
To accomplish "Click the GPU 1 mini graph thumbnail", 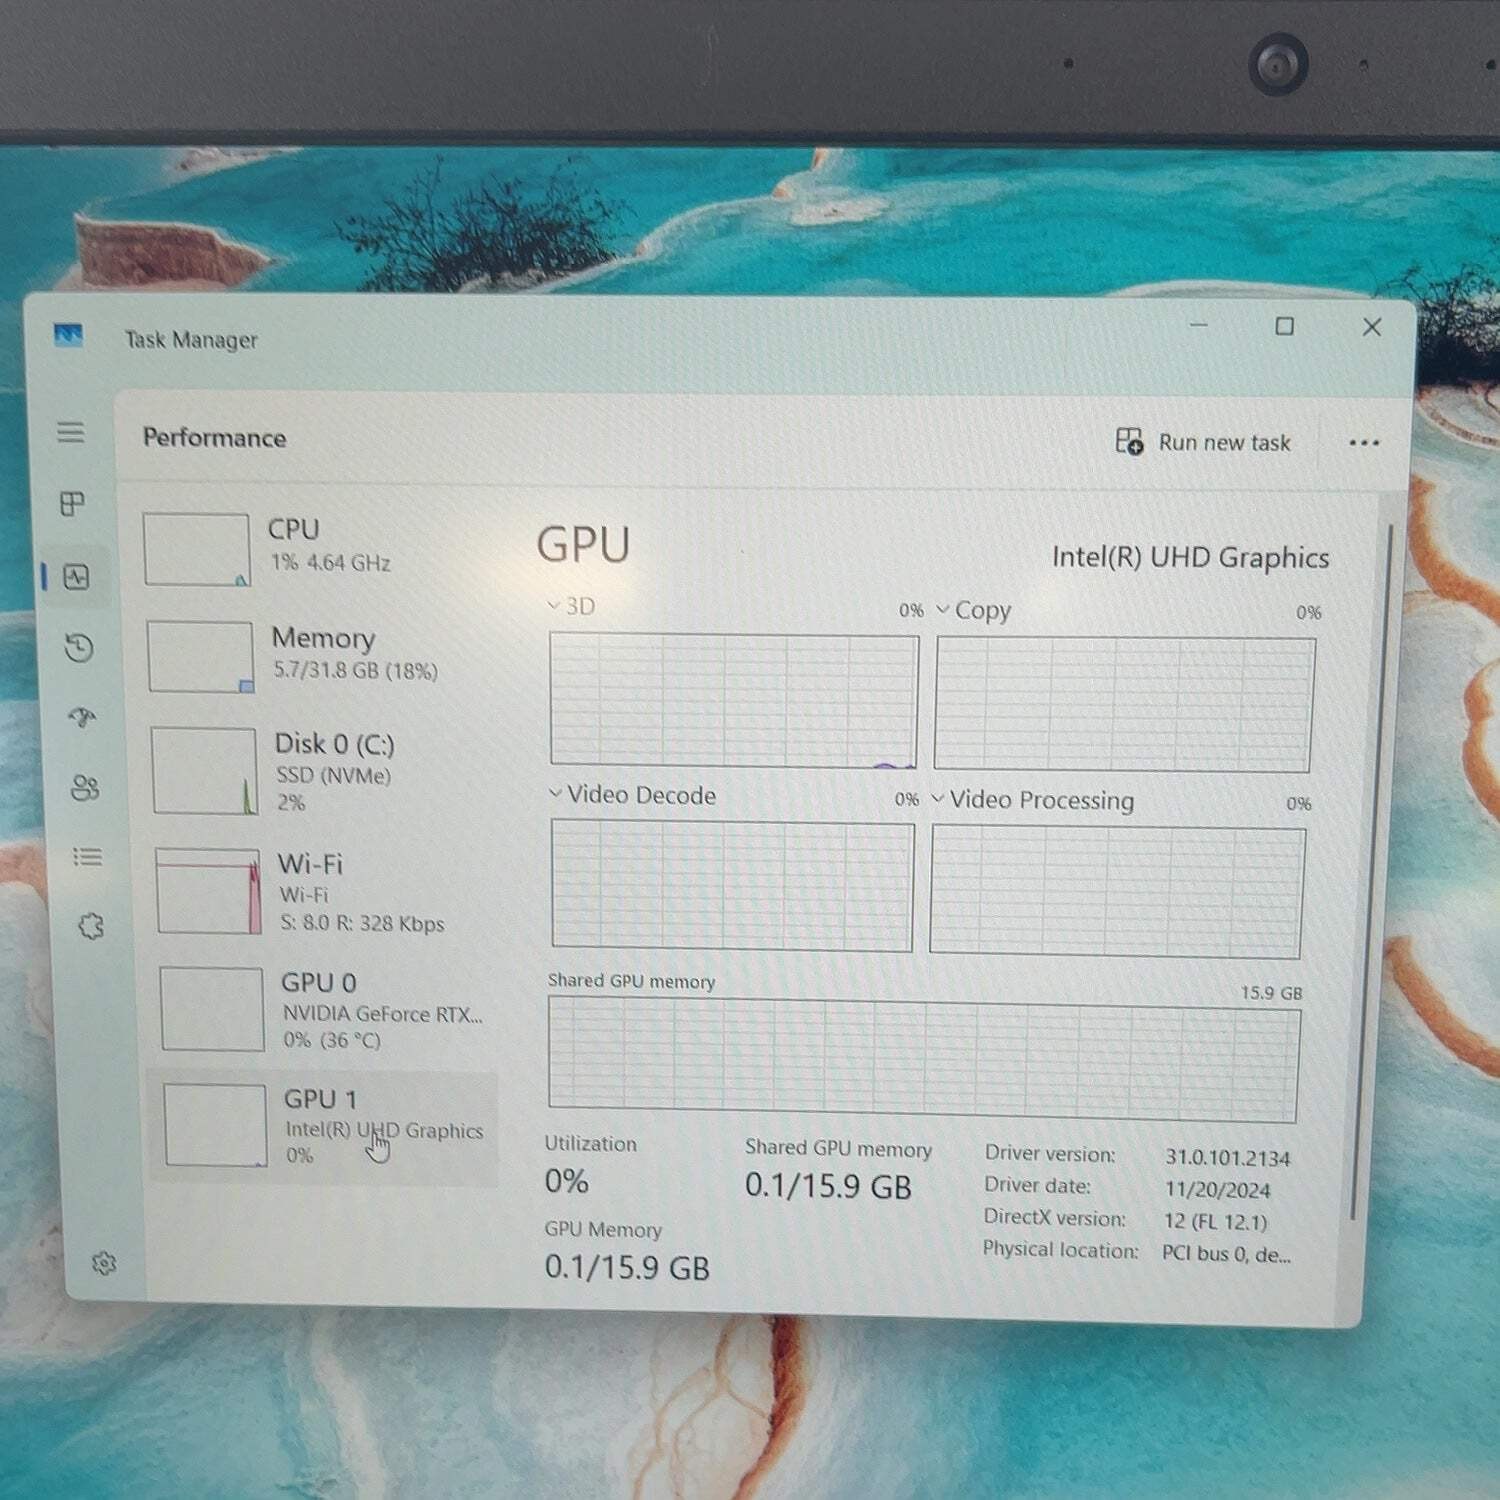I will [215, 1126].
